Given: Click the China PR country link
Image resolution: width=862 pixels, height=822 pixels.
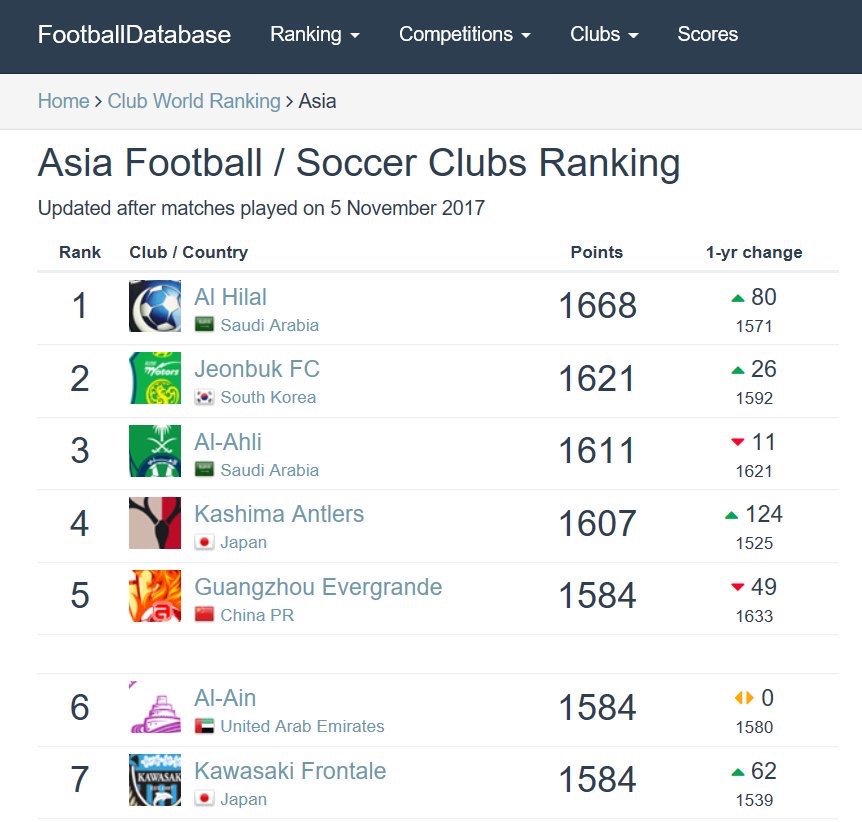Looking at the screenshot, I should click(x=257, y=615).
